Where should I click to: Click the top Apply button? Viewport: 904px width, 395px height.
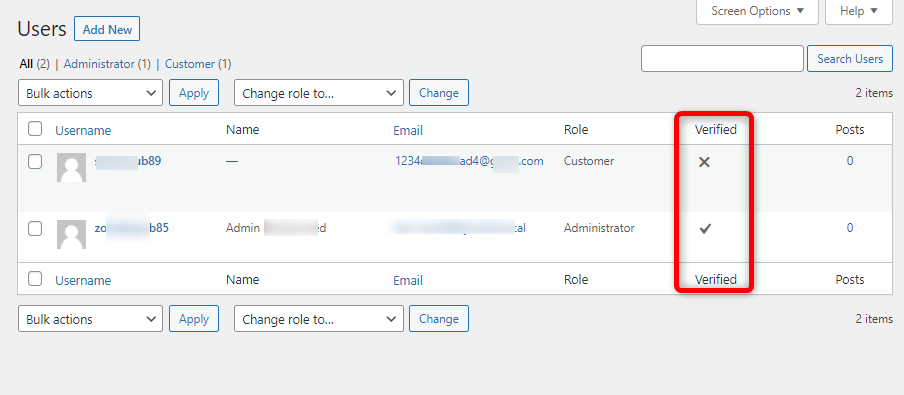194,93
